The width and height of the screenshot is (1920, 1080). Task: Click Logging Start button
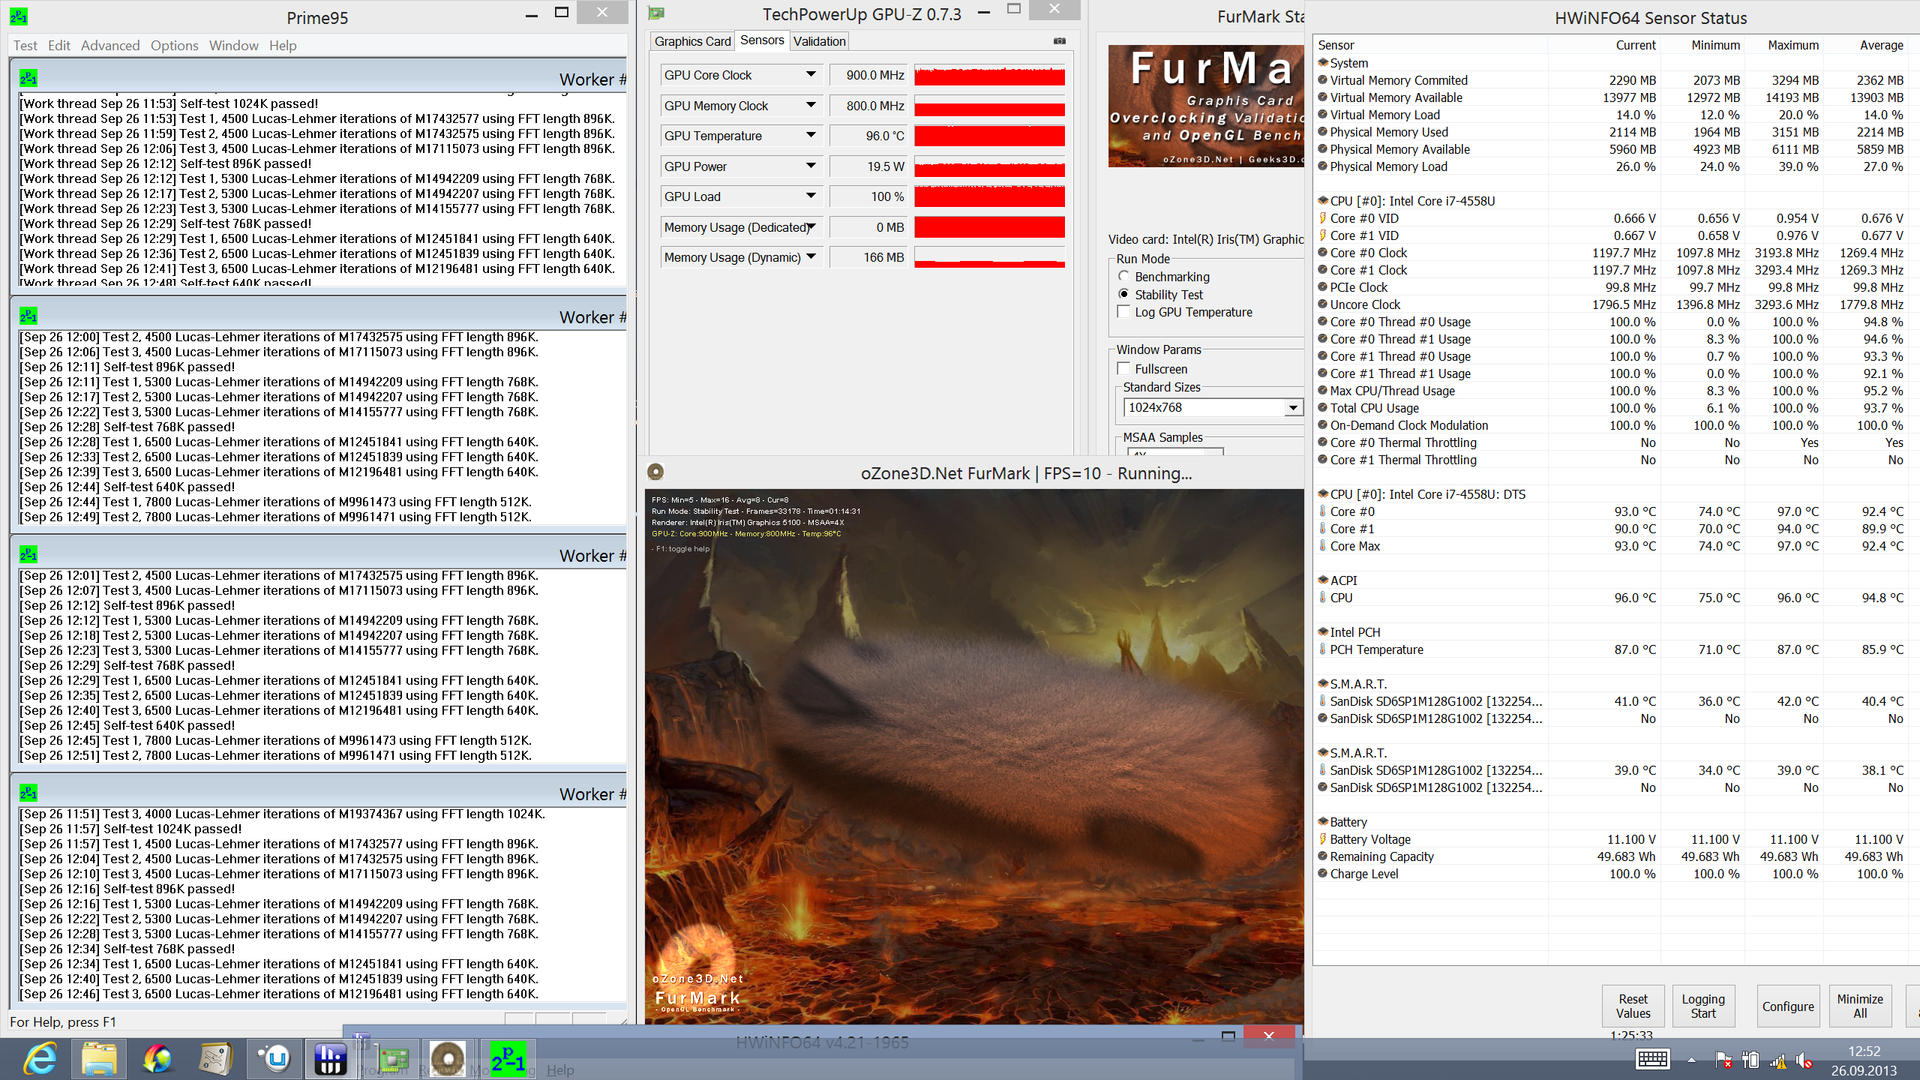tap(1703, 1006)
